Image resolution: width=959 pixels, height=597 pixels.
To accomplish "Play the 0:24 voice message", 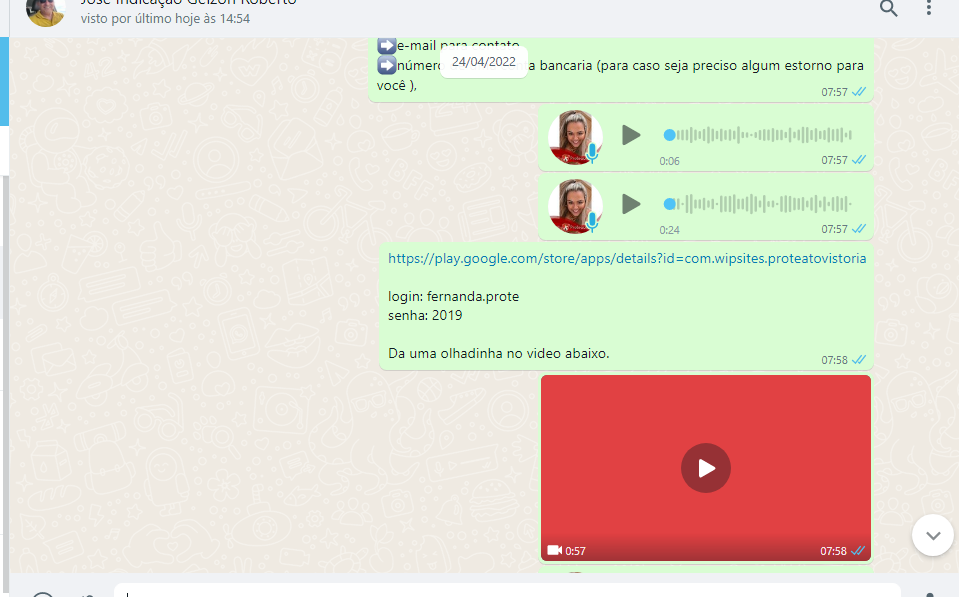I will [630, 204].
